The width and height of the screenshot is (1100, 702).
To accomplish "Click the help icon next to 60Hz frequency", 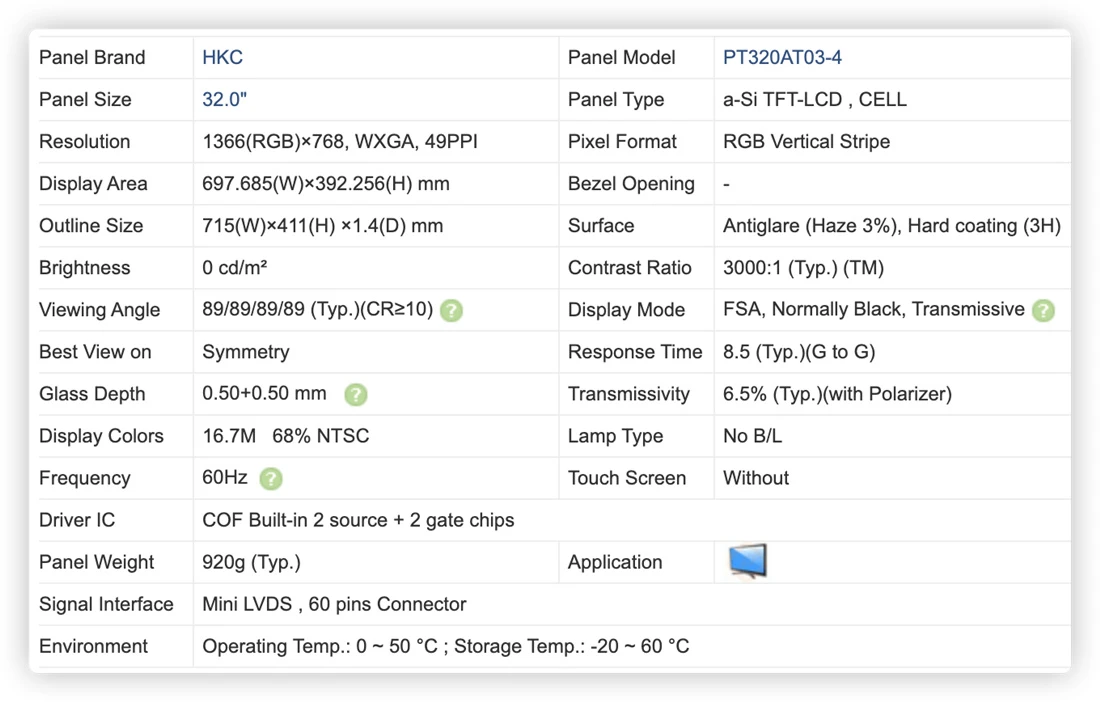I will coord(271,479).
